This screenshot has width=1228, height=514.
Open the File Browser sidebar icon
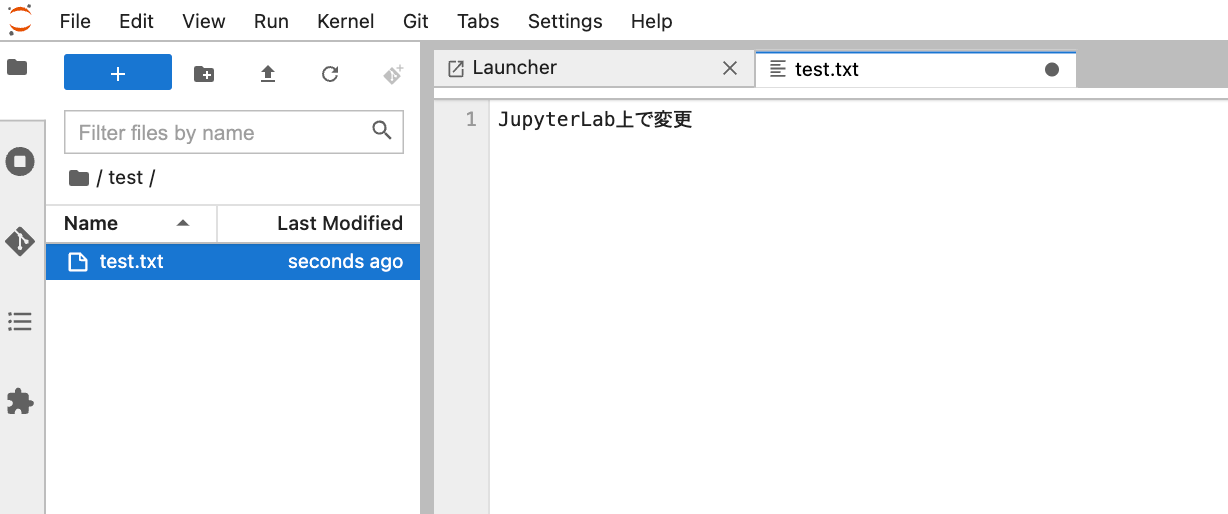tap(17, 68)
